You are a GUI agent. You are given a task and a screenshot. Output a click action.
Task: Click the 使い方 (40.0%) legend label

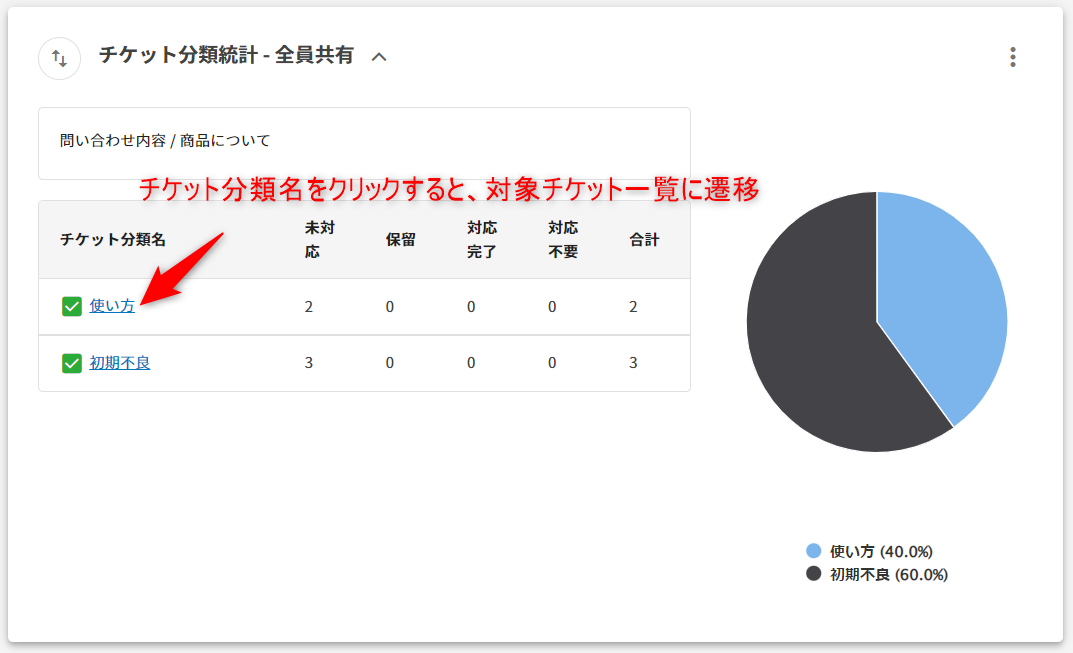tap(881, 551)
